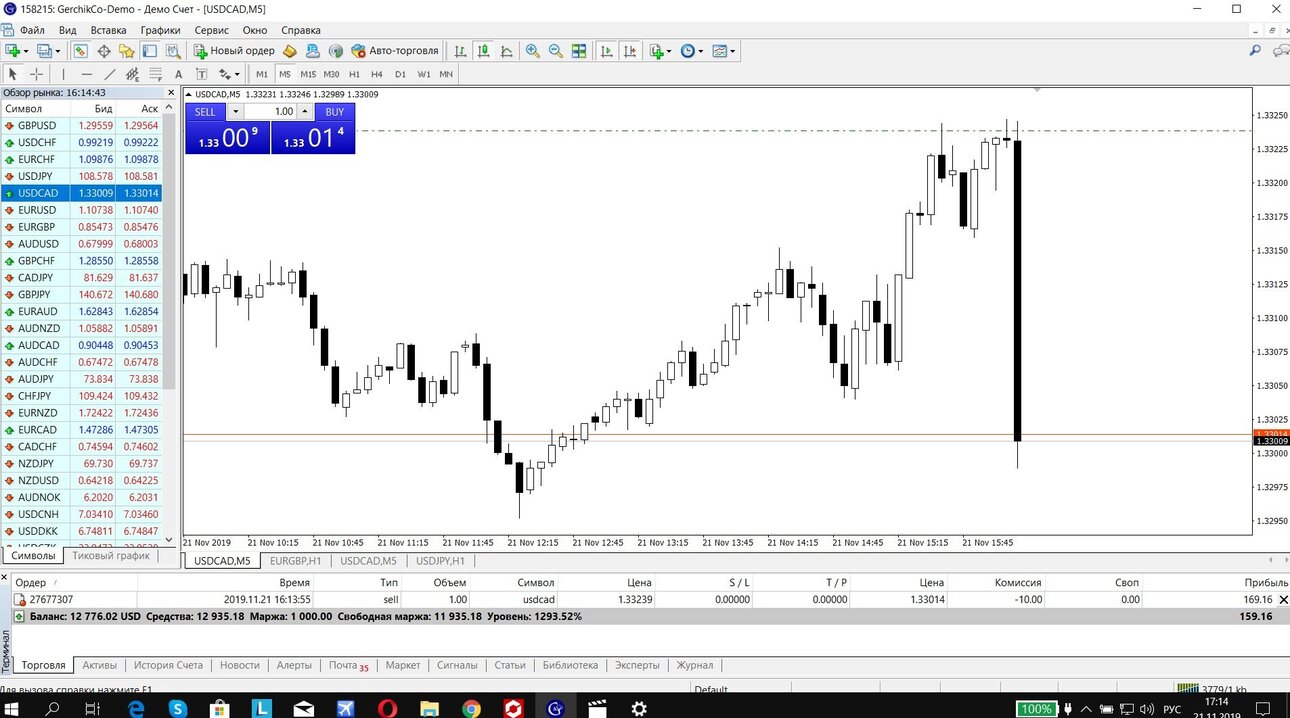This screenshot has height=718, width=1290.
Task: Toggle the Navigator star-folder icon
Action: tap(126, 51)
